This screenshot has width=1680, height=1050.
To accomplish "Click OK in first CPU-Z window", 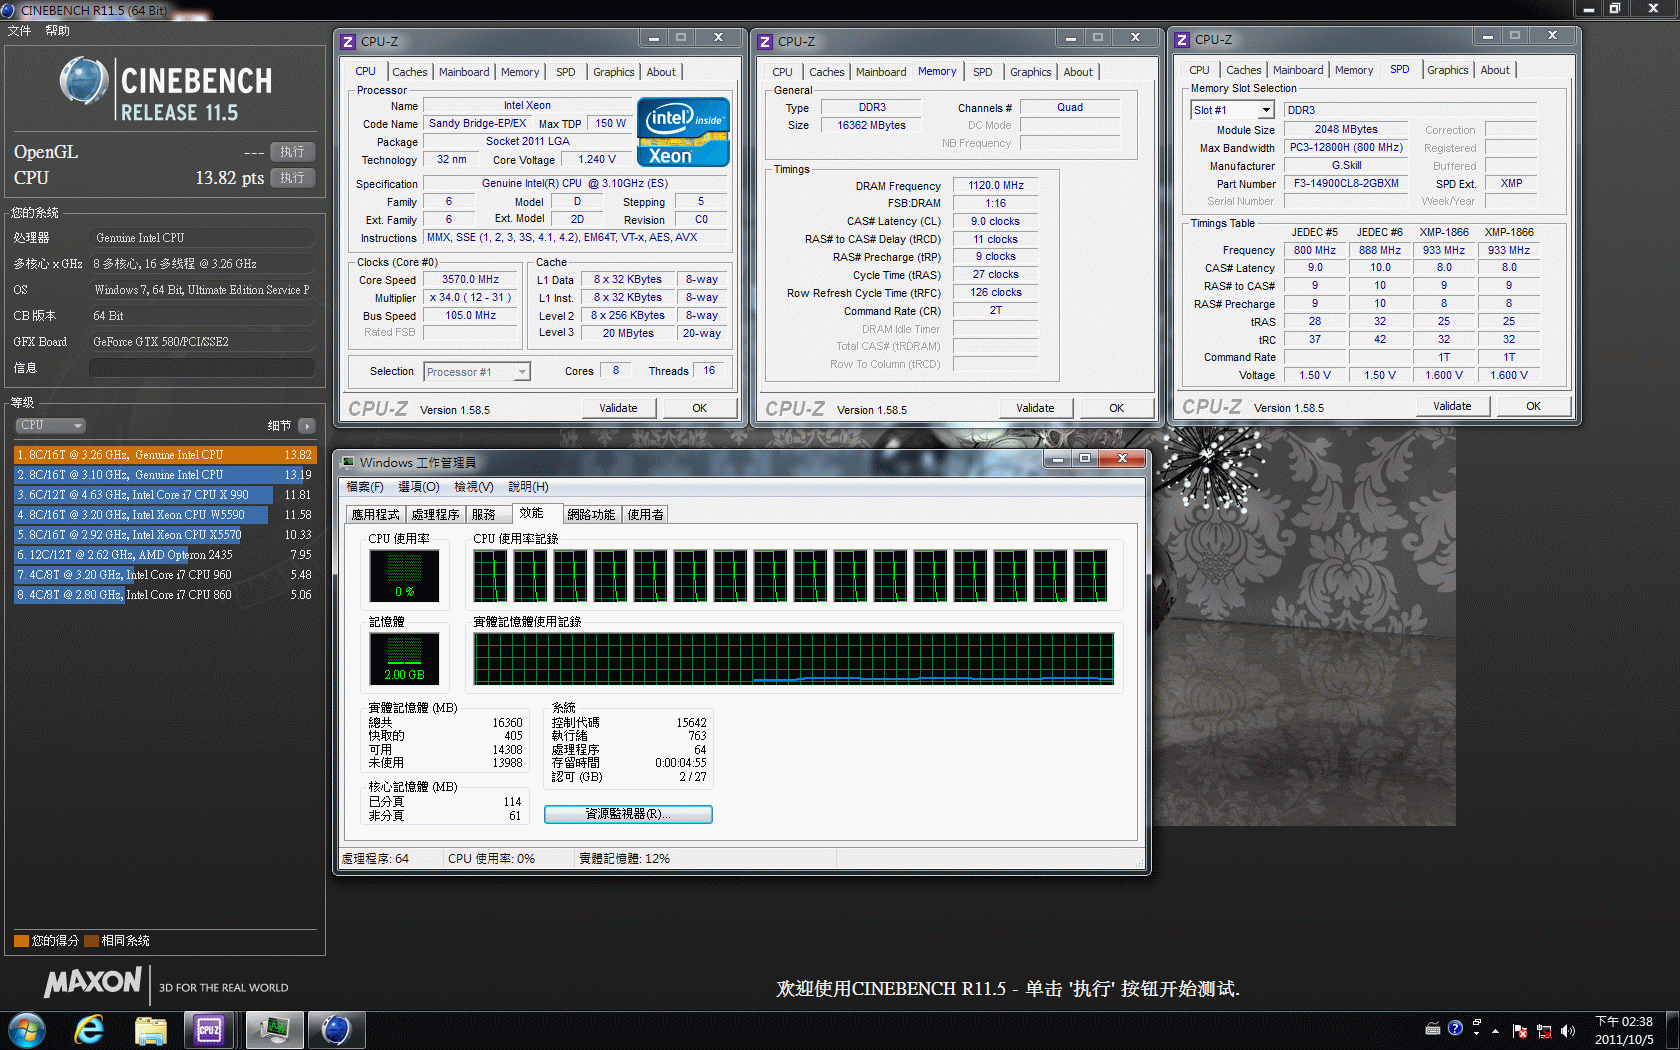I will pyautogui.click(x=699, y=408).
